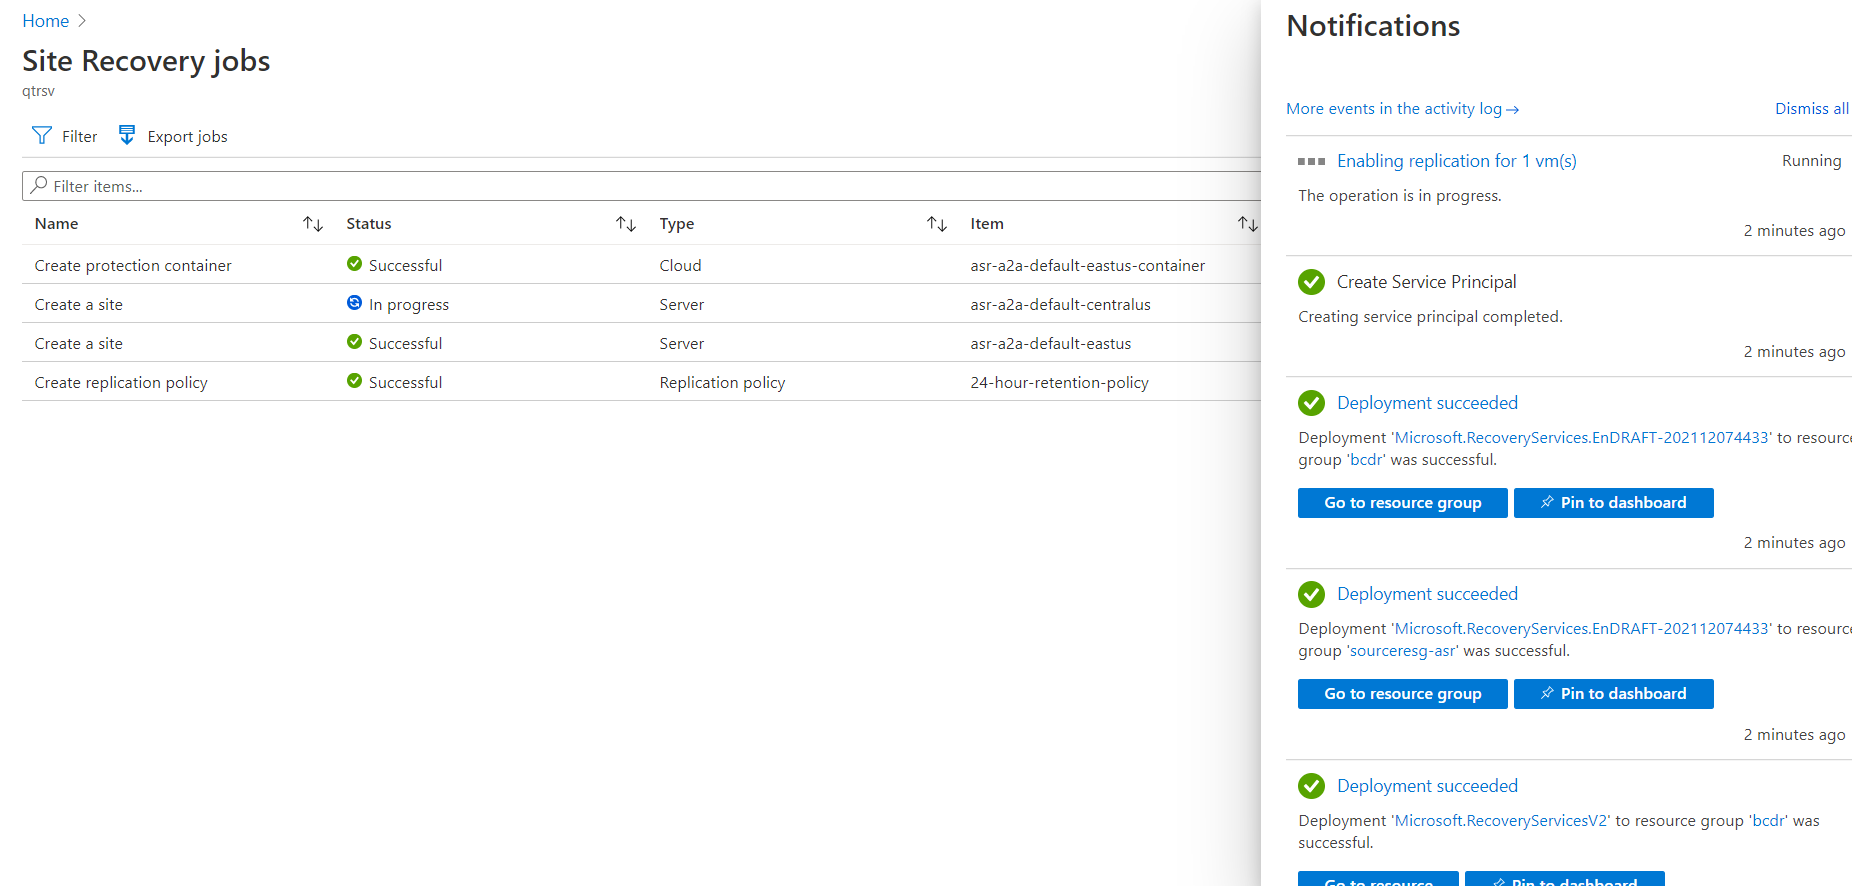
Task: Click the In progress status icon
Action: pyautogui.click(x=354, y=303)
